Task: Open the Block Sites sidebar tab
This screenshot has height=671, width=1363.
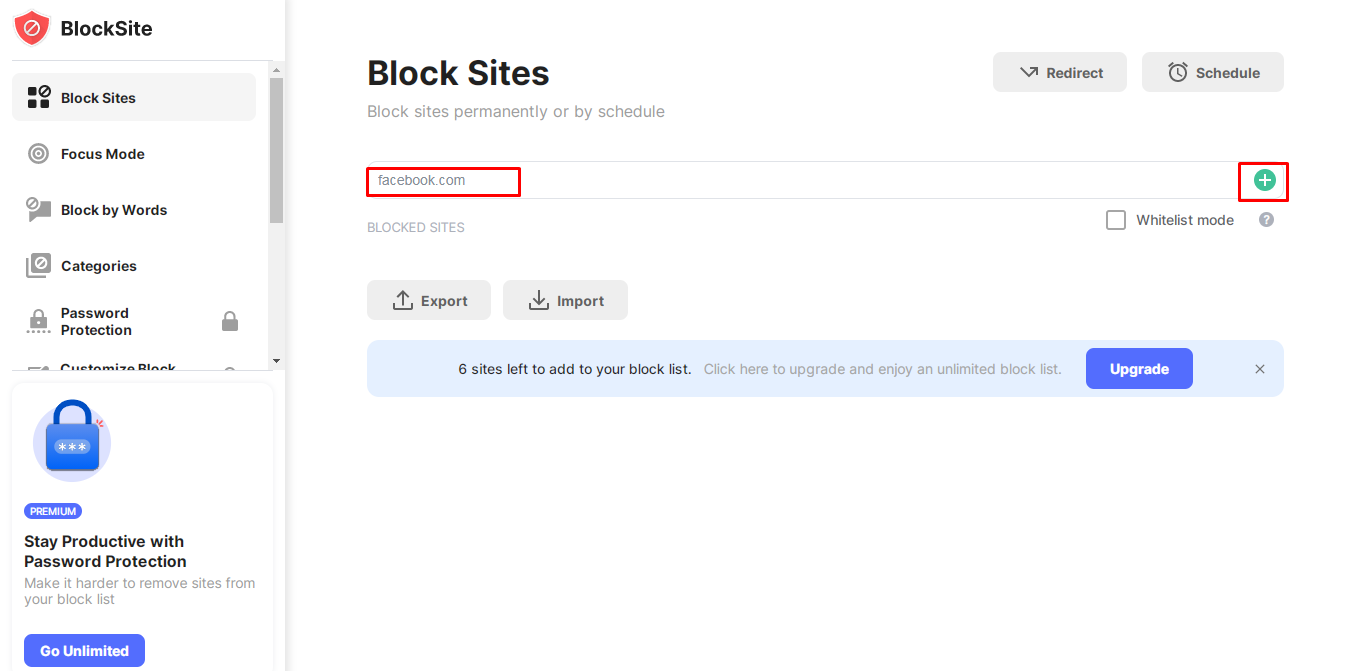Action: point(134,97)
